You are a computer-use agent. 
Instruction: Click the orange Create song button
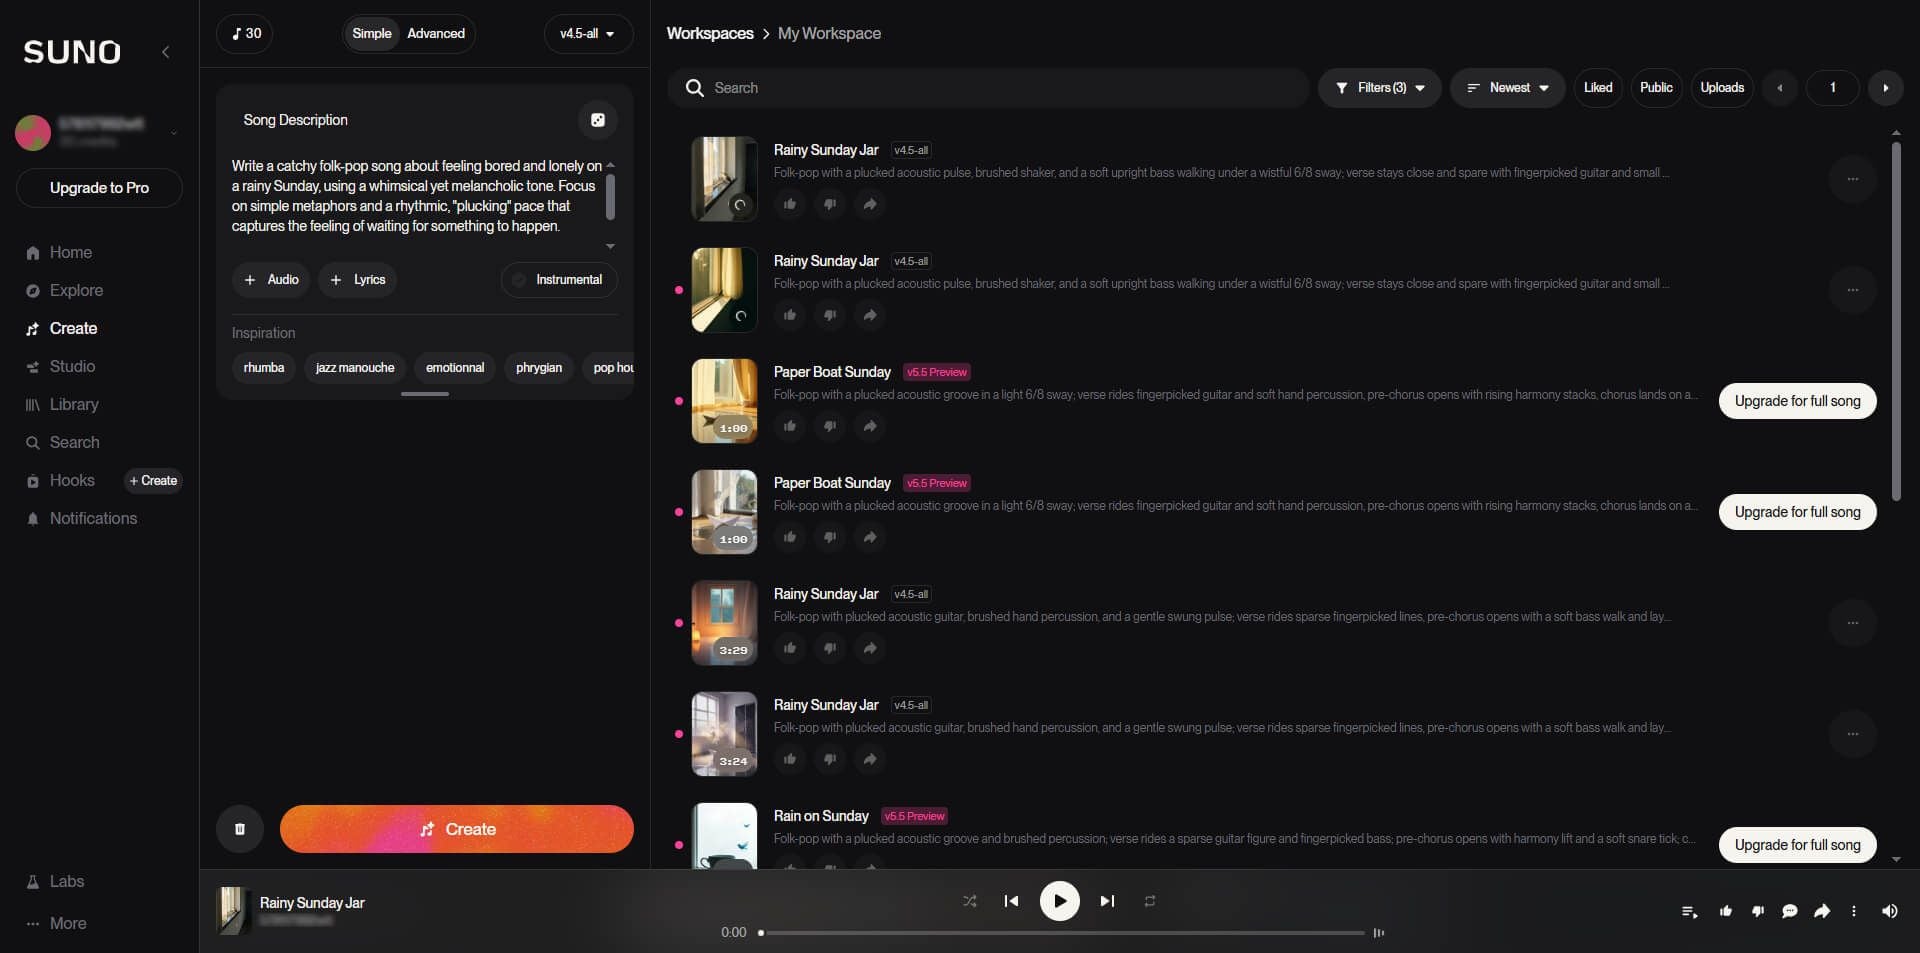tap(457, 829)
